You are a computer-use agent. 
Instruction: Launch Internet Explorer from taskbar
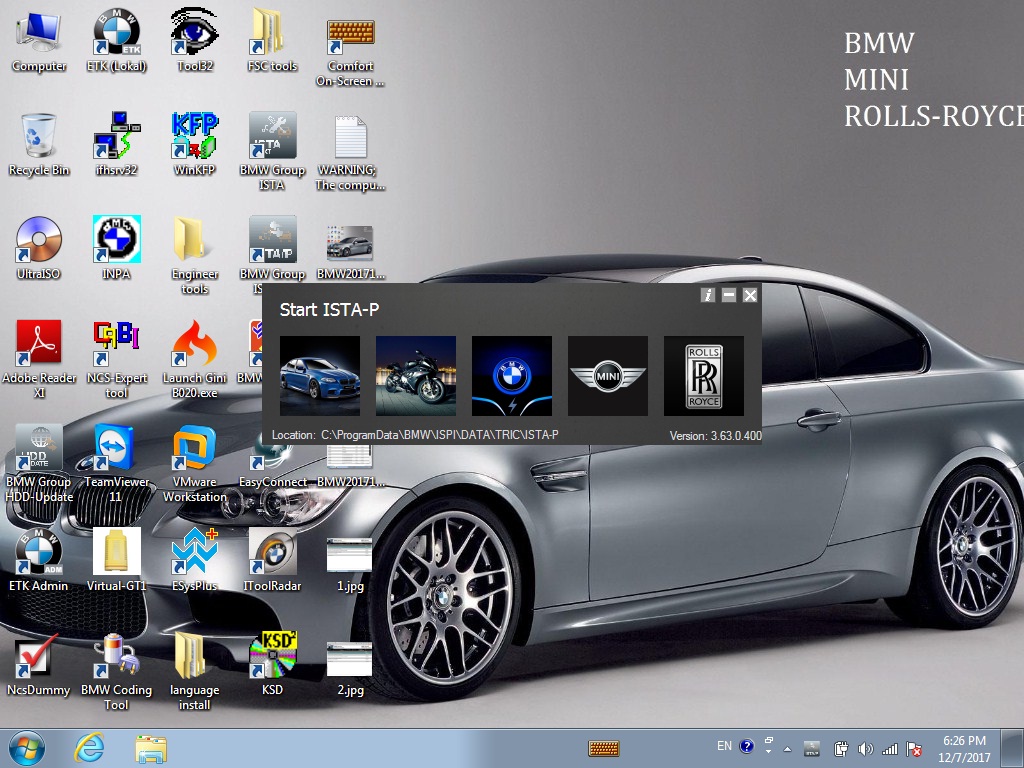coord(89,748)
